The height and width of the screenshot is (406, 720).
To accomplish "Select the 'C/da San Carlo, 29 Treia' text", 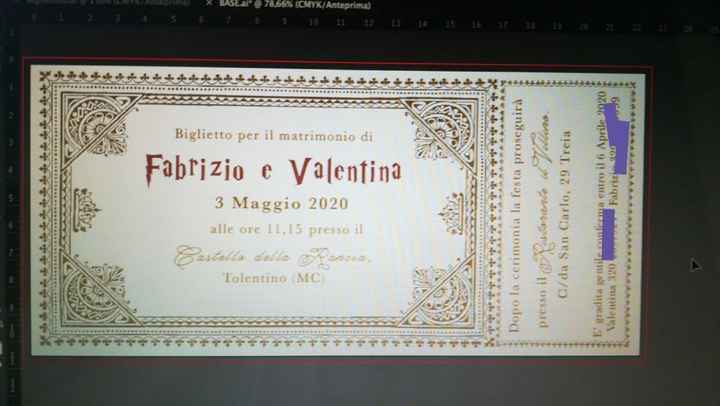I will (564, 214).
